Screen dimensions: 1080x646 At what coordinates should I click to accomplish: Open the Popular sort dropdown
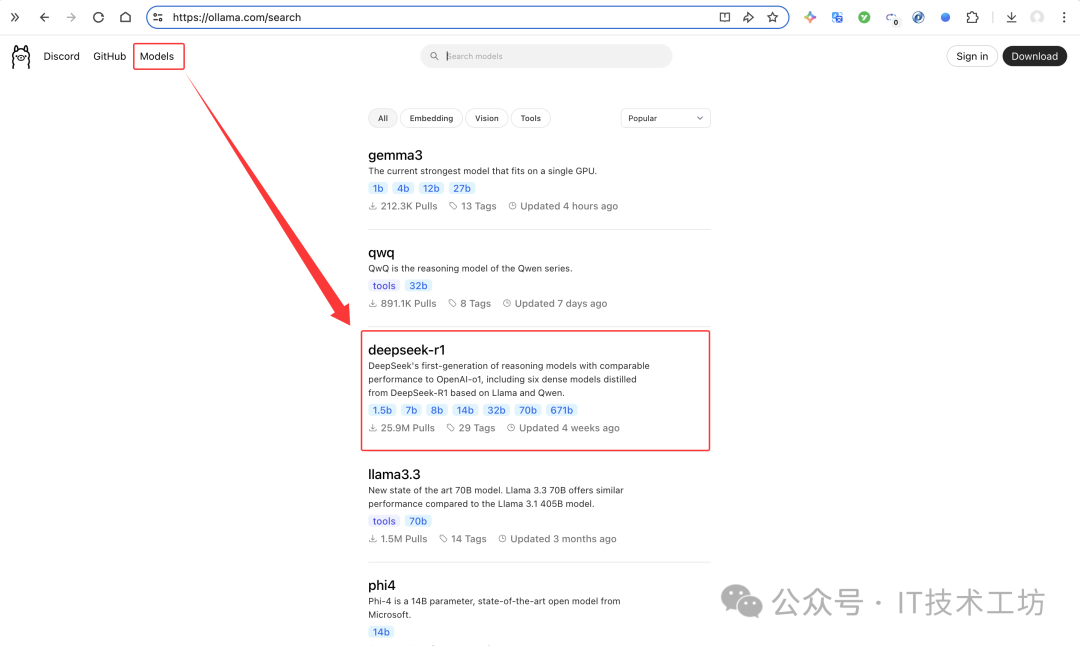click(x=665, y=118)
